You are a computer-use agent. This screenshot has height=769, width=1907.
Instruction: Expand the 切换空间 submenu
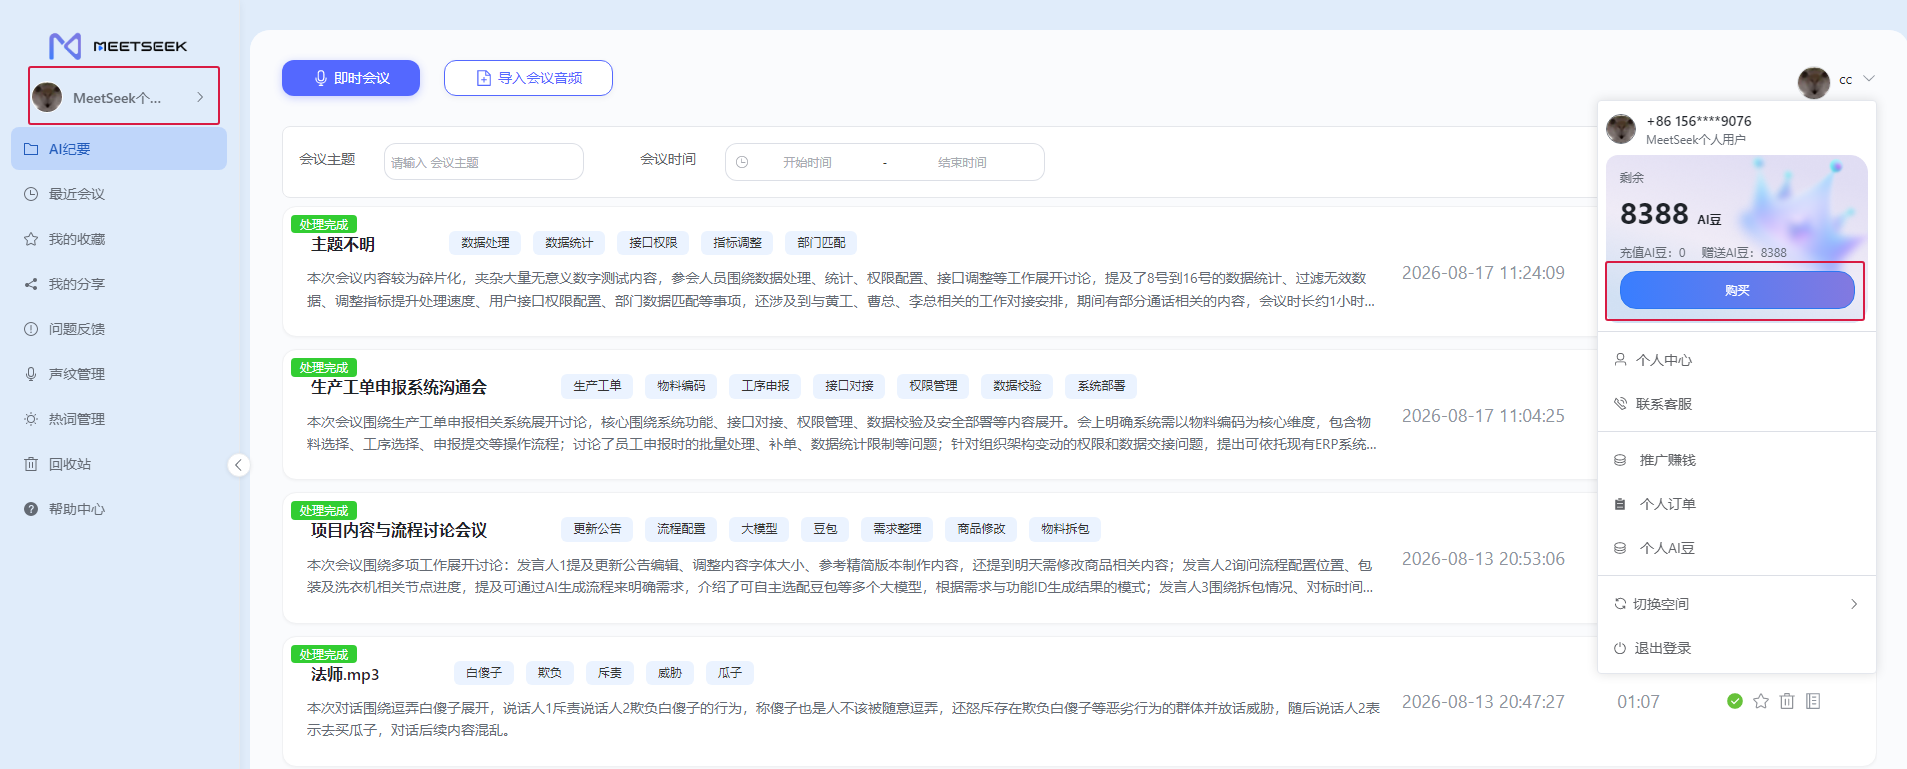pyautogui.click(x=1737, y=604)
